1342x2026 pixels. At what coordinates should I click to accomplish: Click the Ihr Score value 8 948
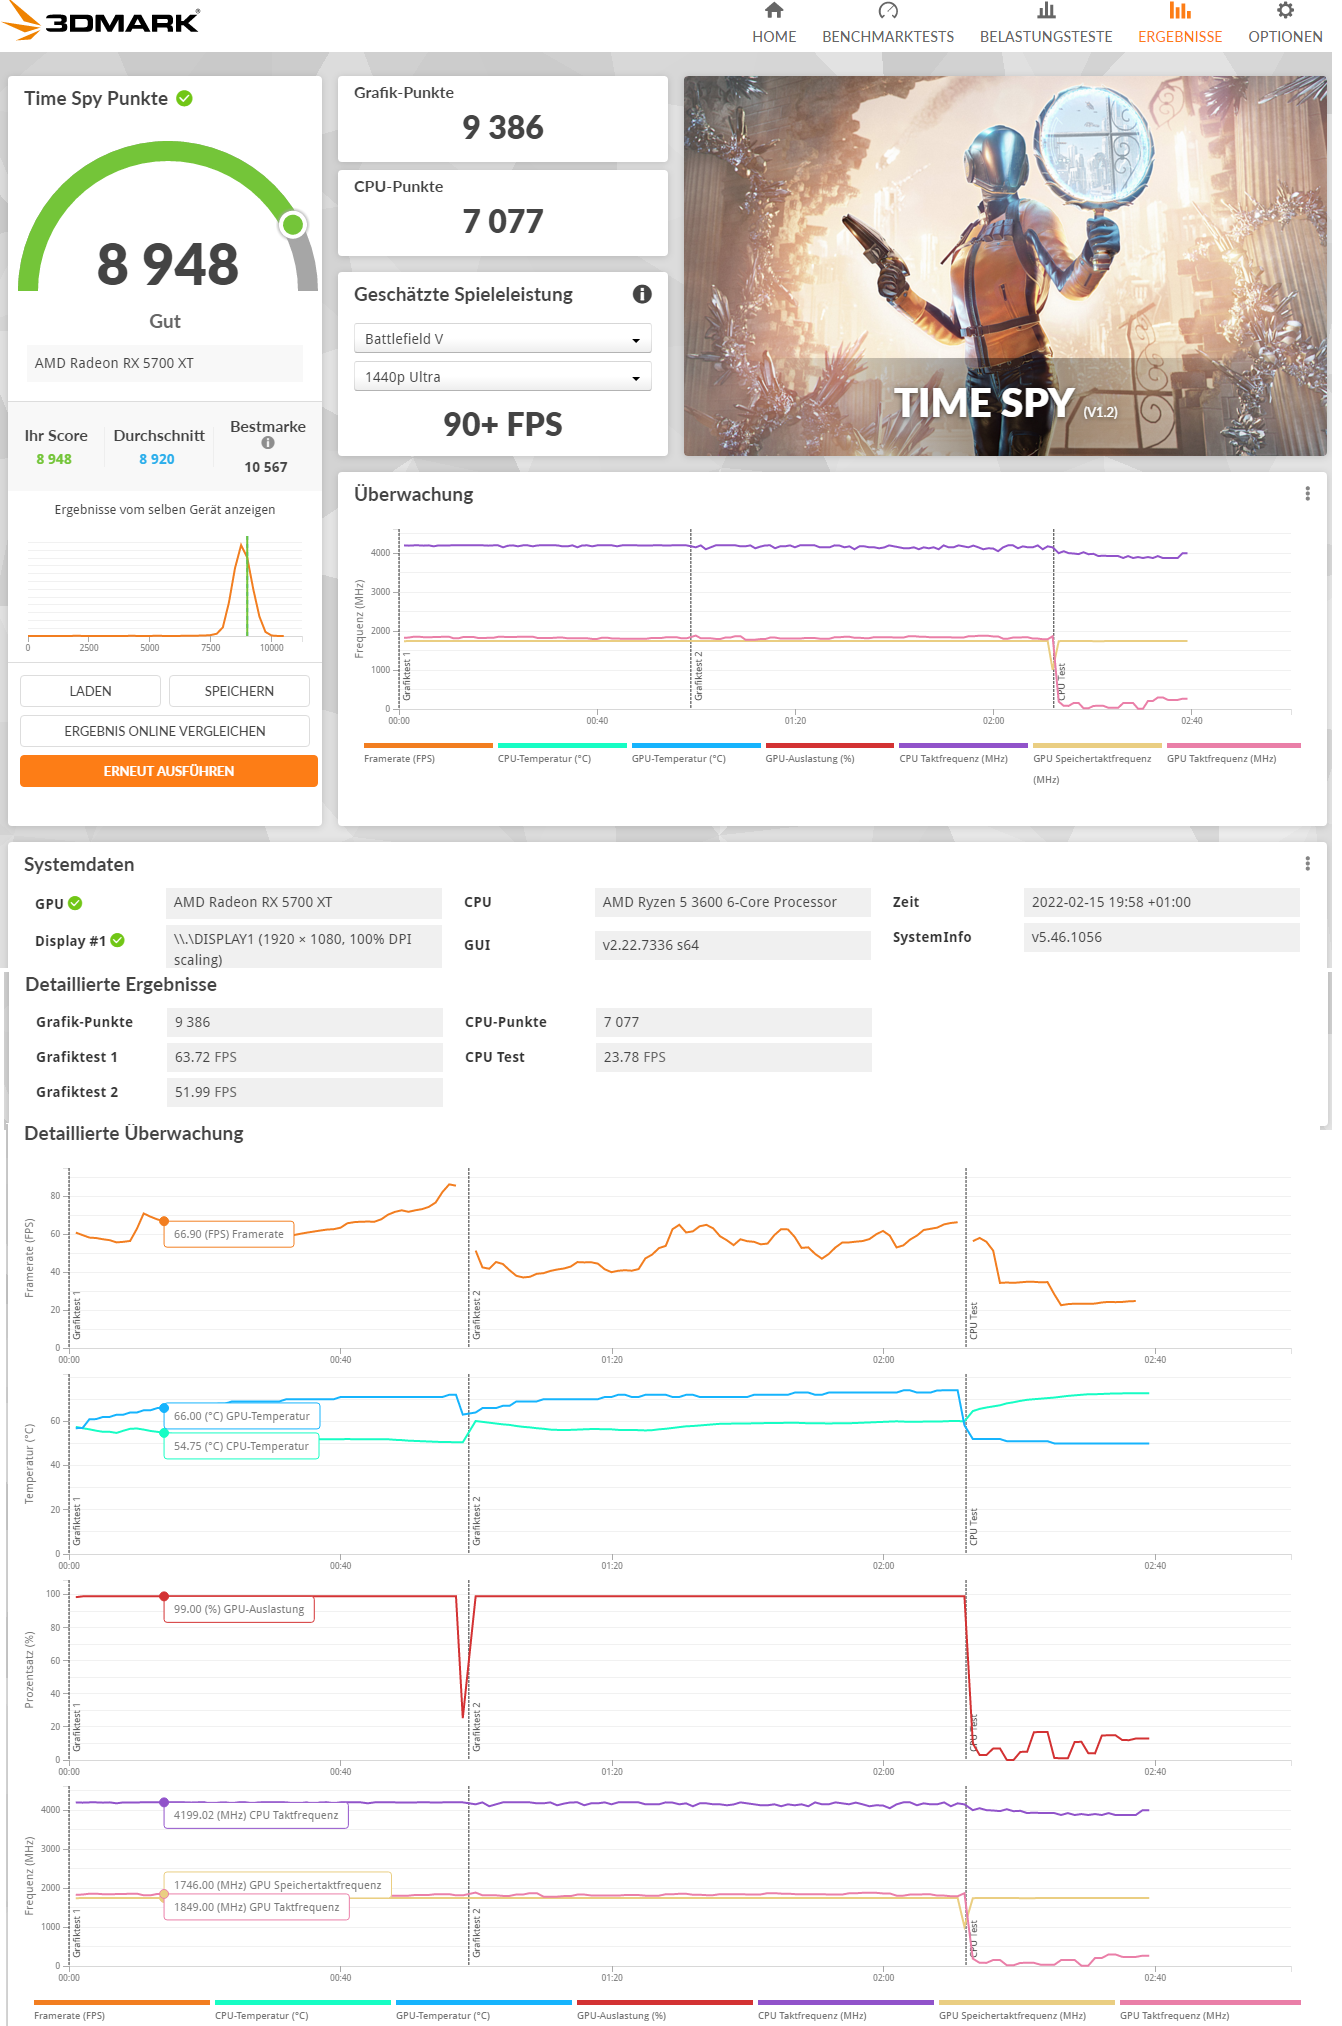pos(54,459)
